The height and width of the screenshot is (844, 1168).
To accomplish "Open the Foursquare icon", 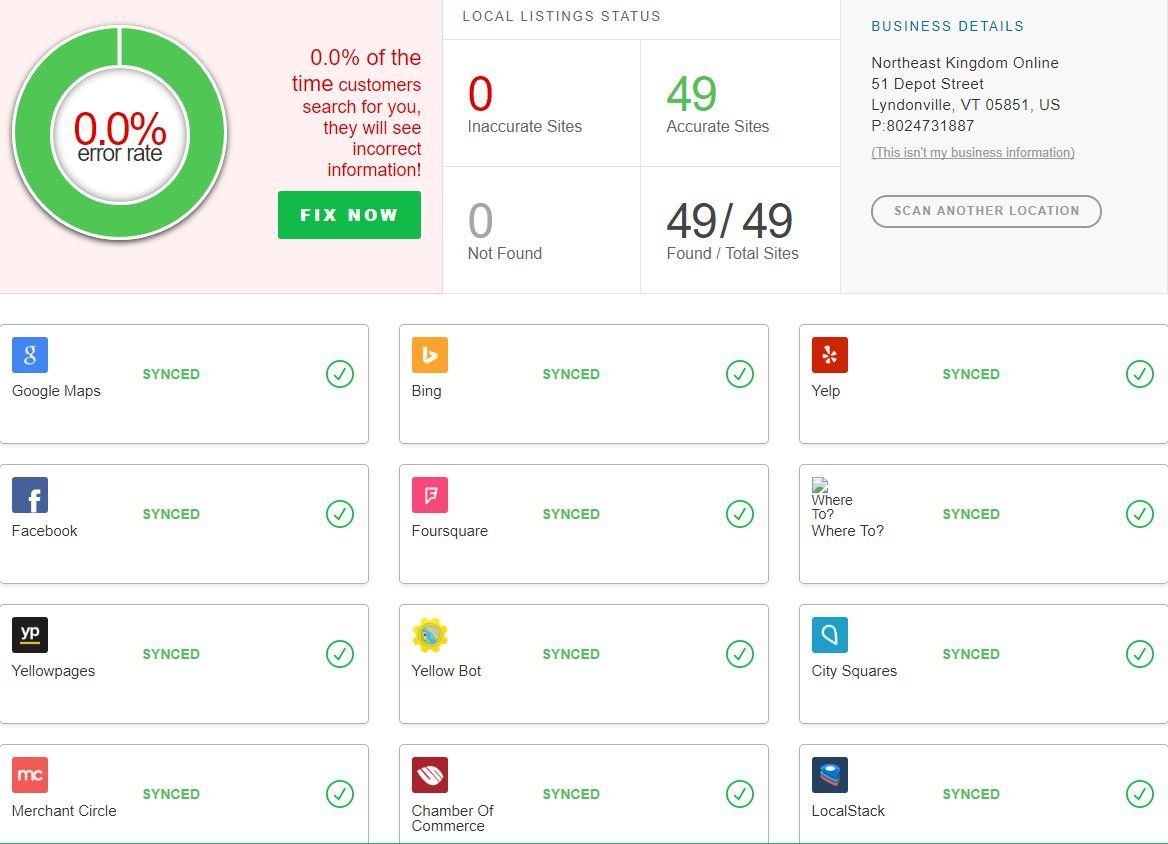I will click(430, 495).
